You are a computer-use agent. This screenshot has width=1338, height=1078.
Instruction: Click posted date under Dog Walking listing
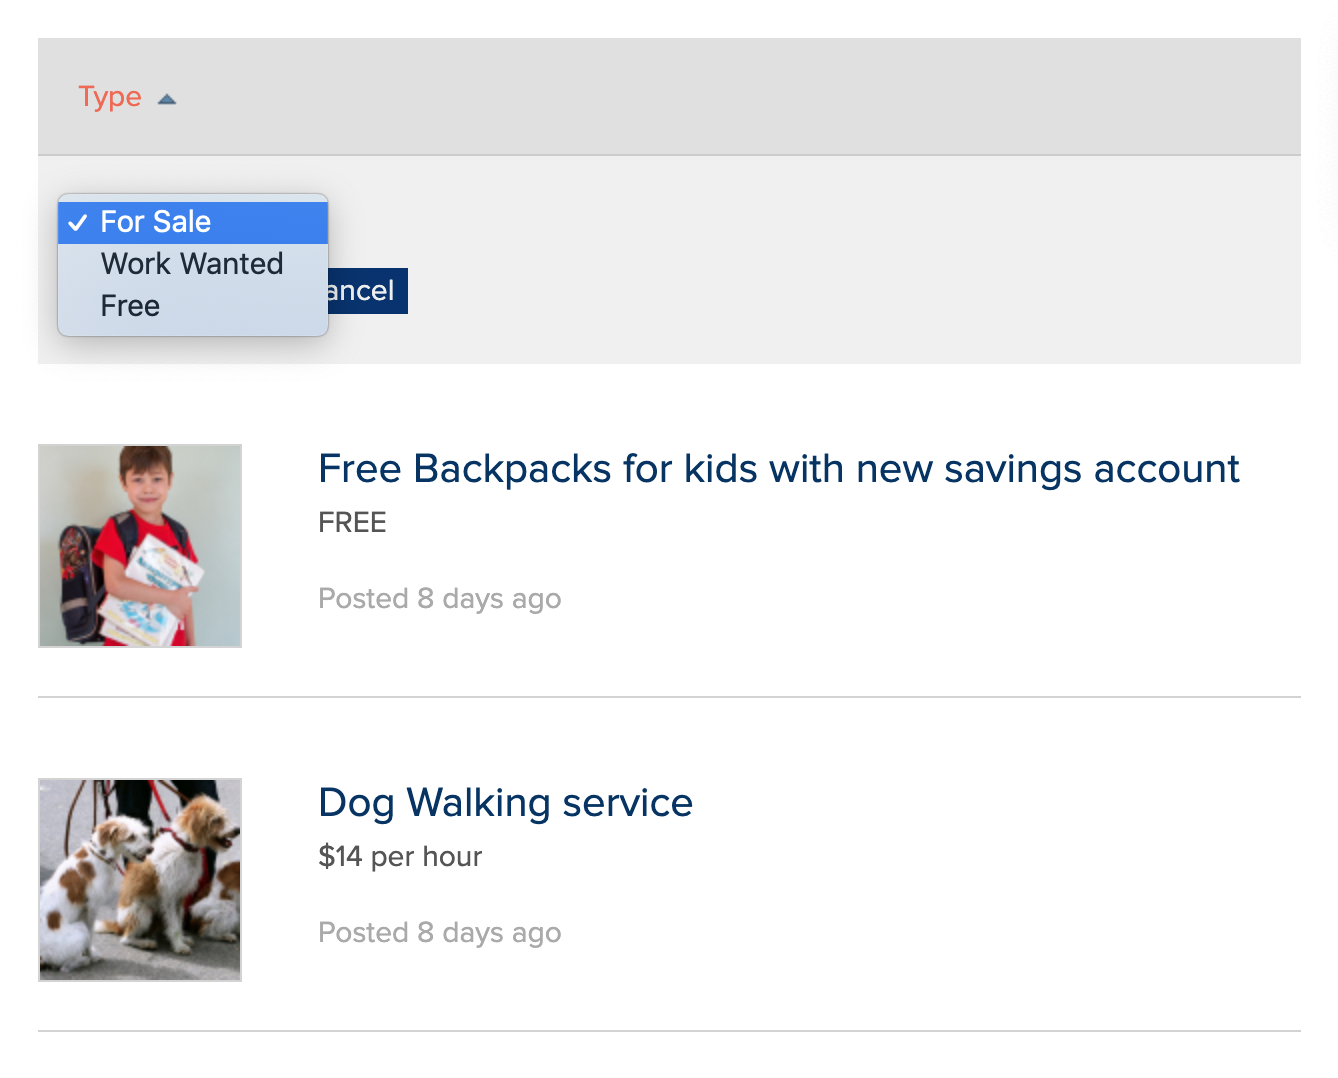(439, 933)
